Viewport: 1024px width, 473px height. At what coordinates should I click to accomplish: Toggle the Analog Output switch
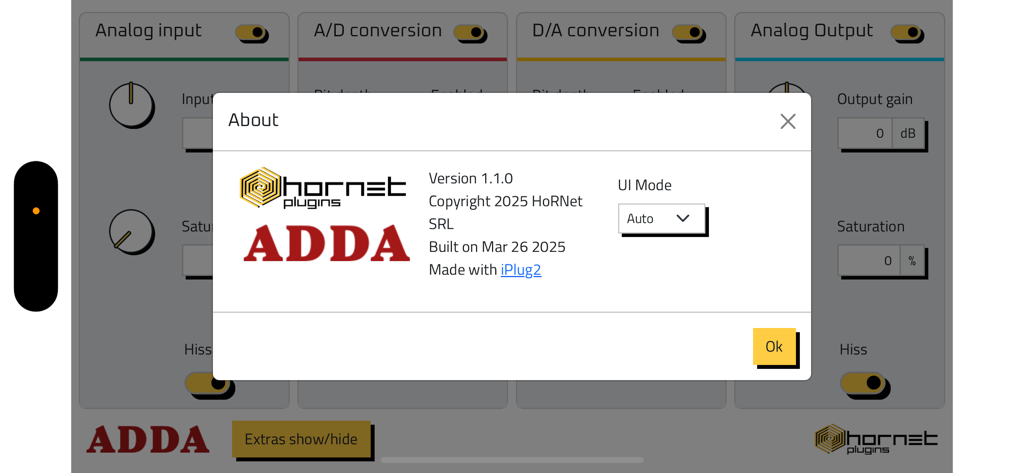tap(906, 32)
